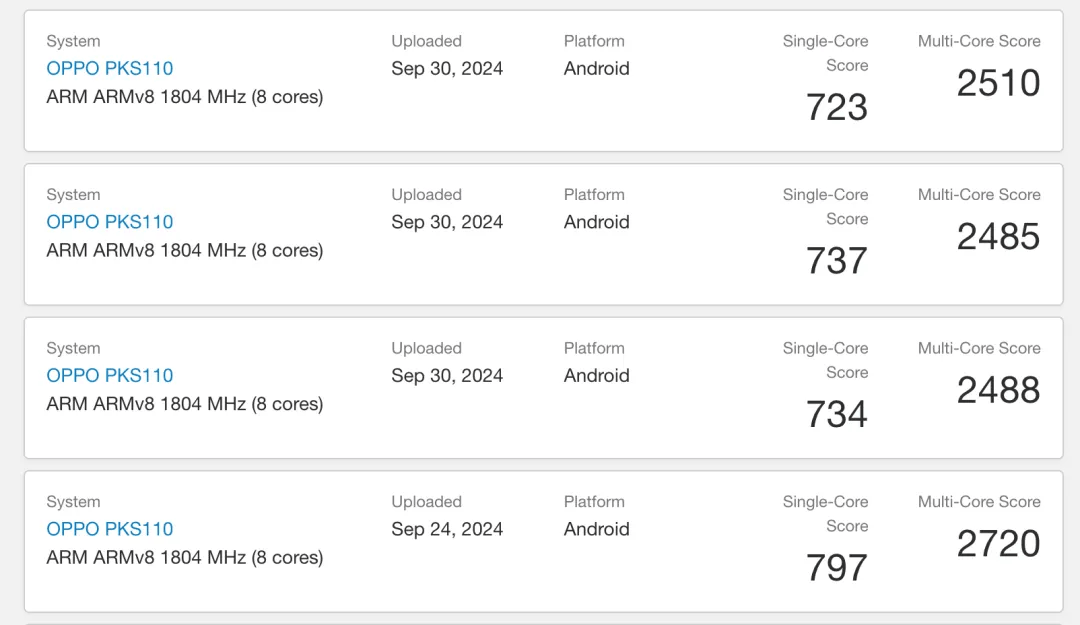The image size is (1080, 625).
Task: Click the Android platform text in the 2485 card
Action: 597,222
